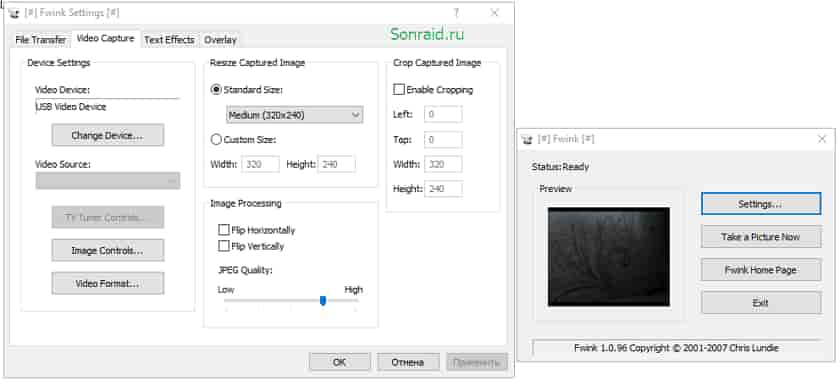
Task: Click the Fwink Settings title bar app icon
Action: tap(14, 13)
